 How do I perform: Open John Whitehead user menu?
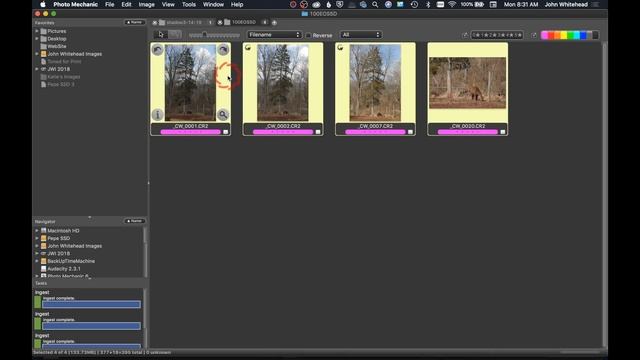point(566,4)
